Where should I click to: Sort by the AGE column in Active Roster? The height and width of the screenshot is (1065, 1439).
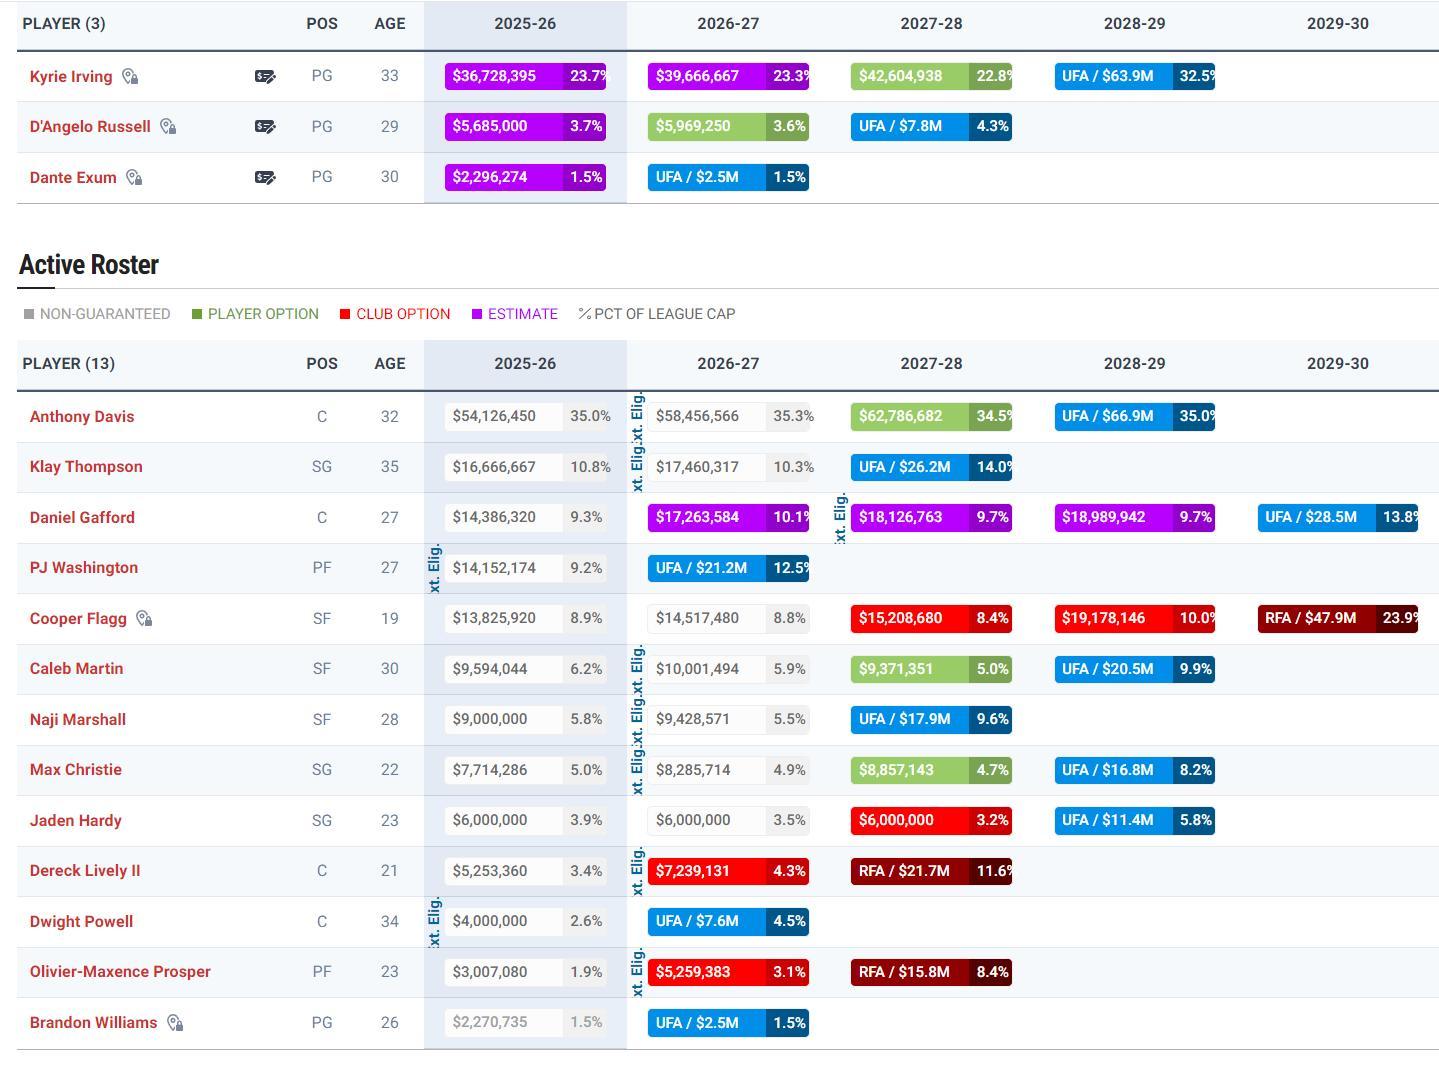point(389,364)
